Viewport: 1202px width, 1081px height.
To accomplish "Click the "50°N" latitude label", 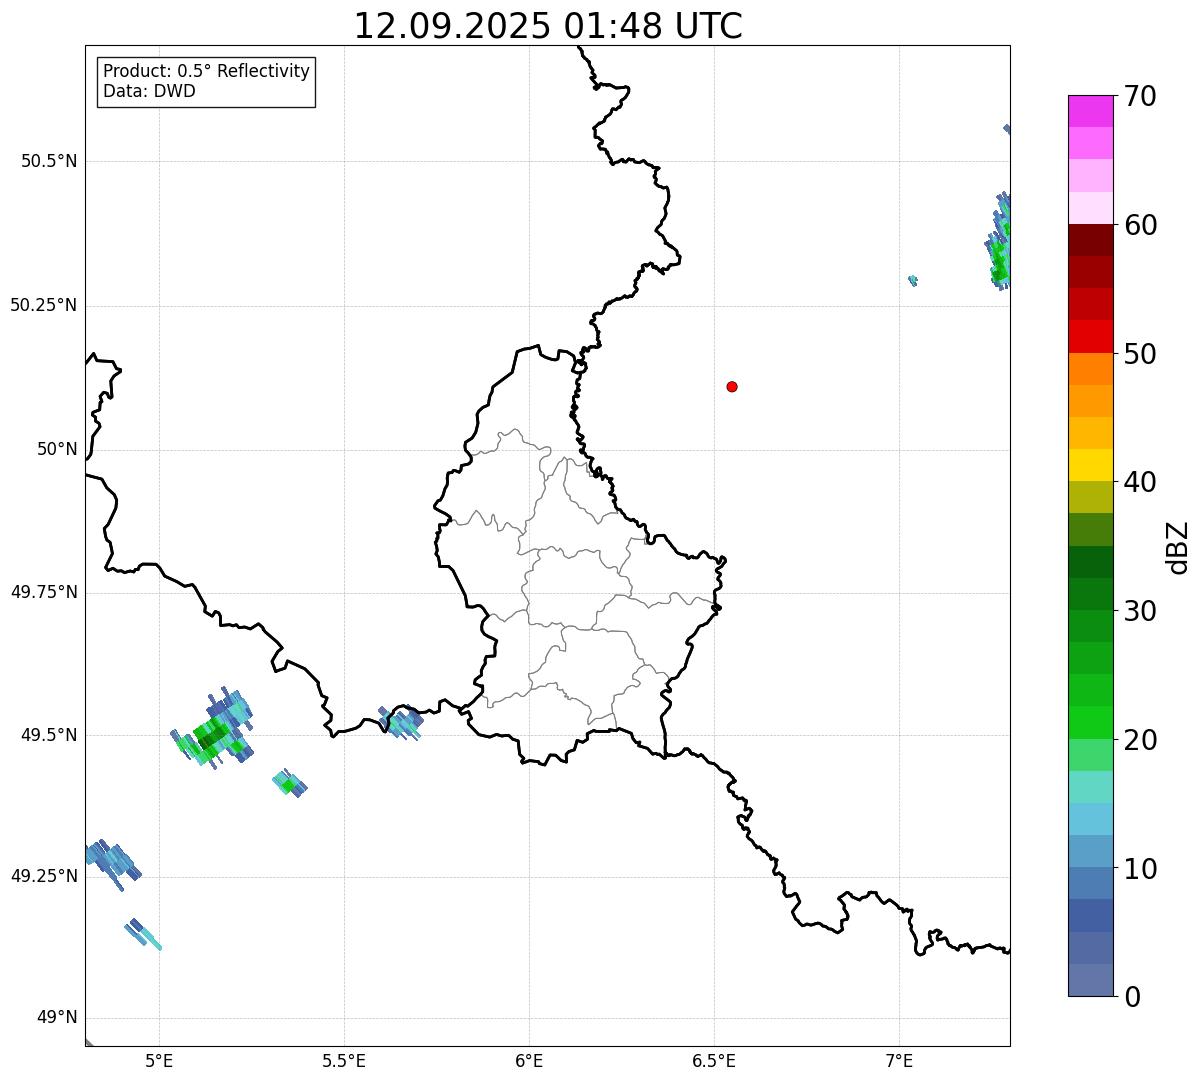I will pos(57,449).
